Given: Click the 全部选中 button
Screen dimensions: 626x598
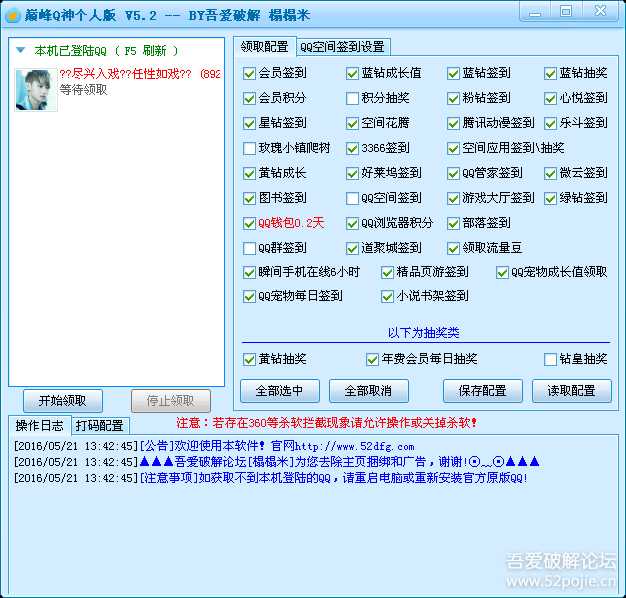Looking at the screenshot, I should pos(279,391).
